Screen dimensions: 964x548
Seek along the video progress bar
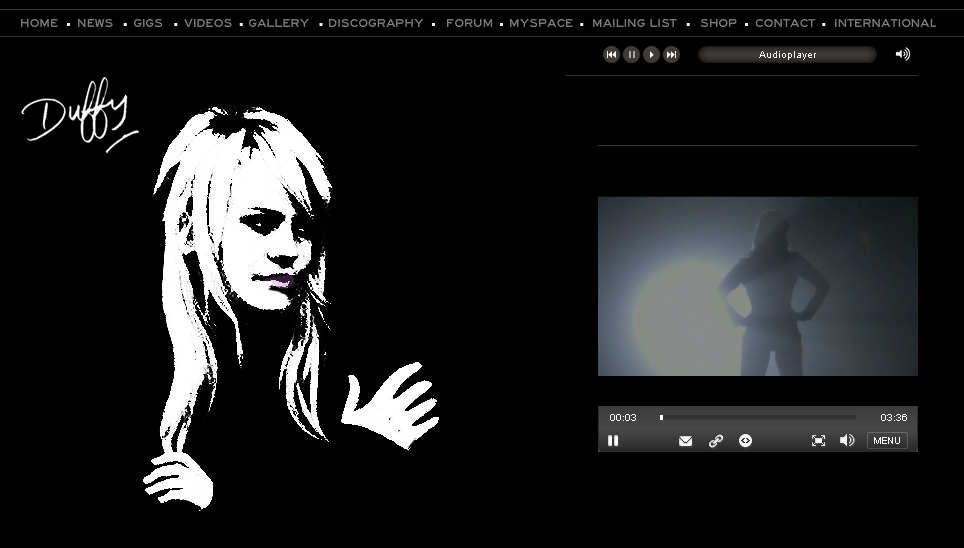(757, 417)
